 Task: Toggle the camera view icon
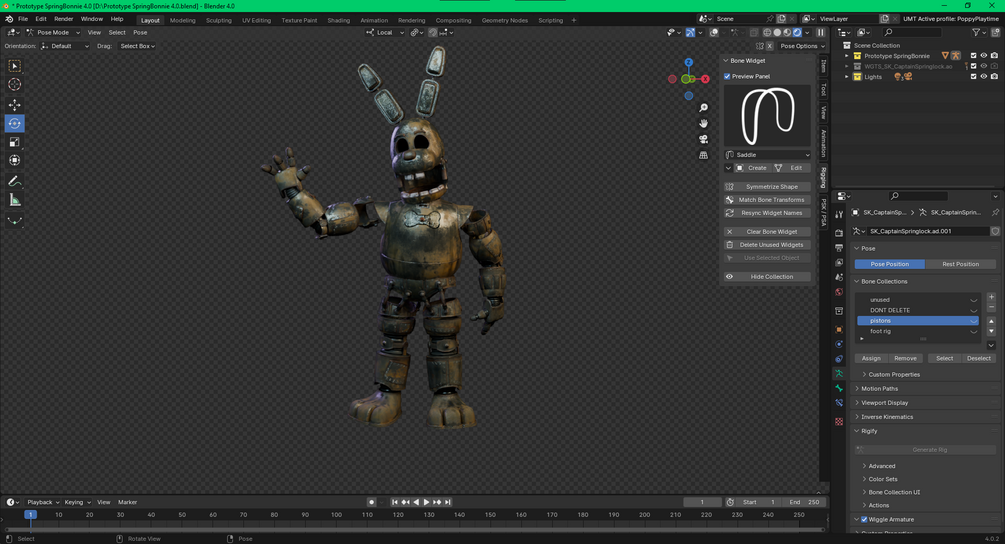pos(703,139)
